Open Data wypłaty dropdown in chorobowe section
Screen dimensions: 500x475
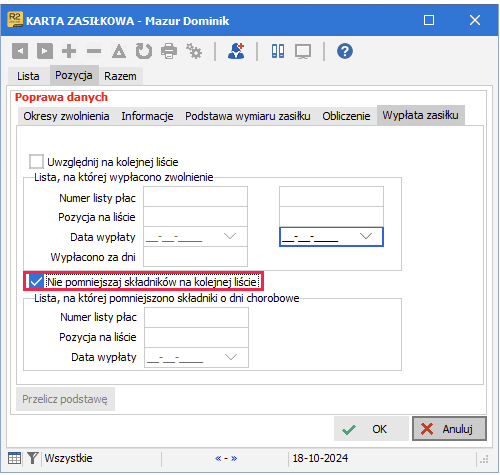(x=231, y=357)
